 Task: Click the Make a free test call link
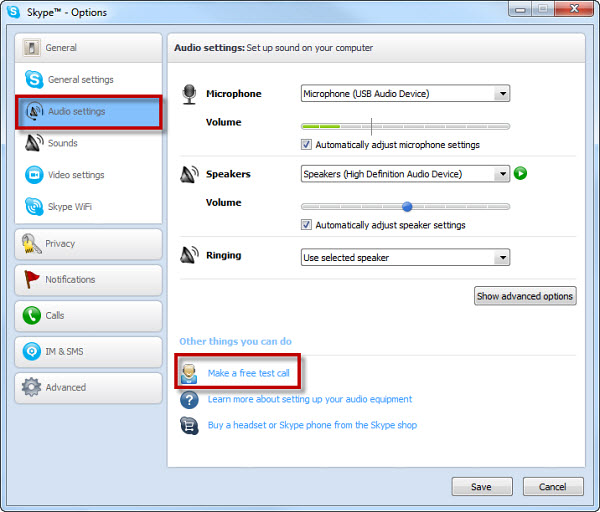[248, 373]
